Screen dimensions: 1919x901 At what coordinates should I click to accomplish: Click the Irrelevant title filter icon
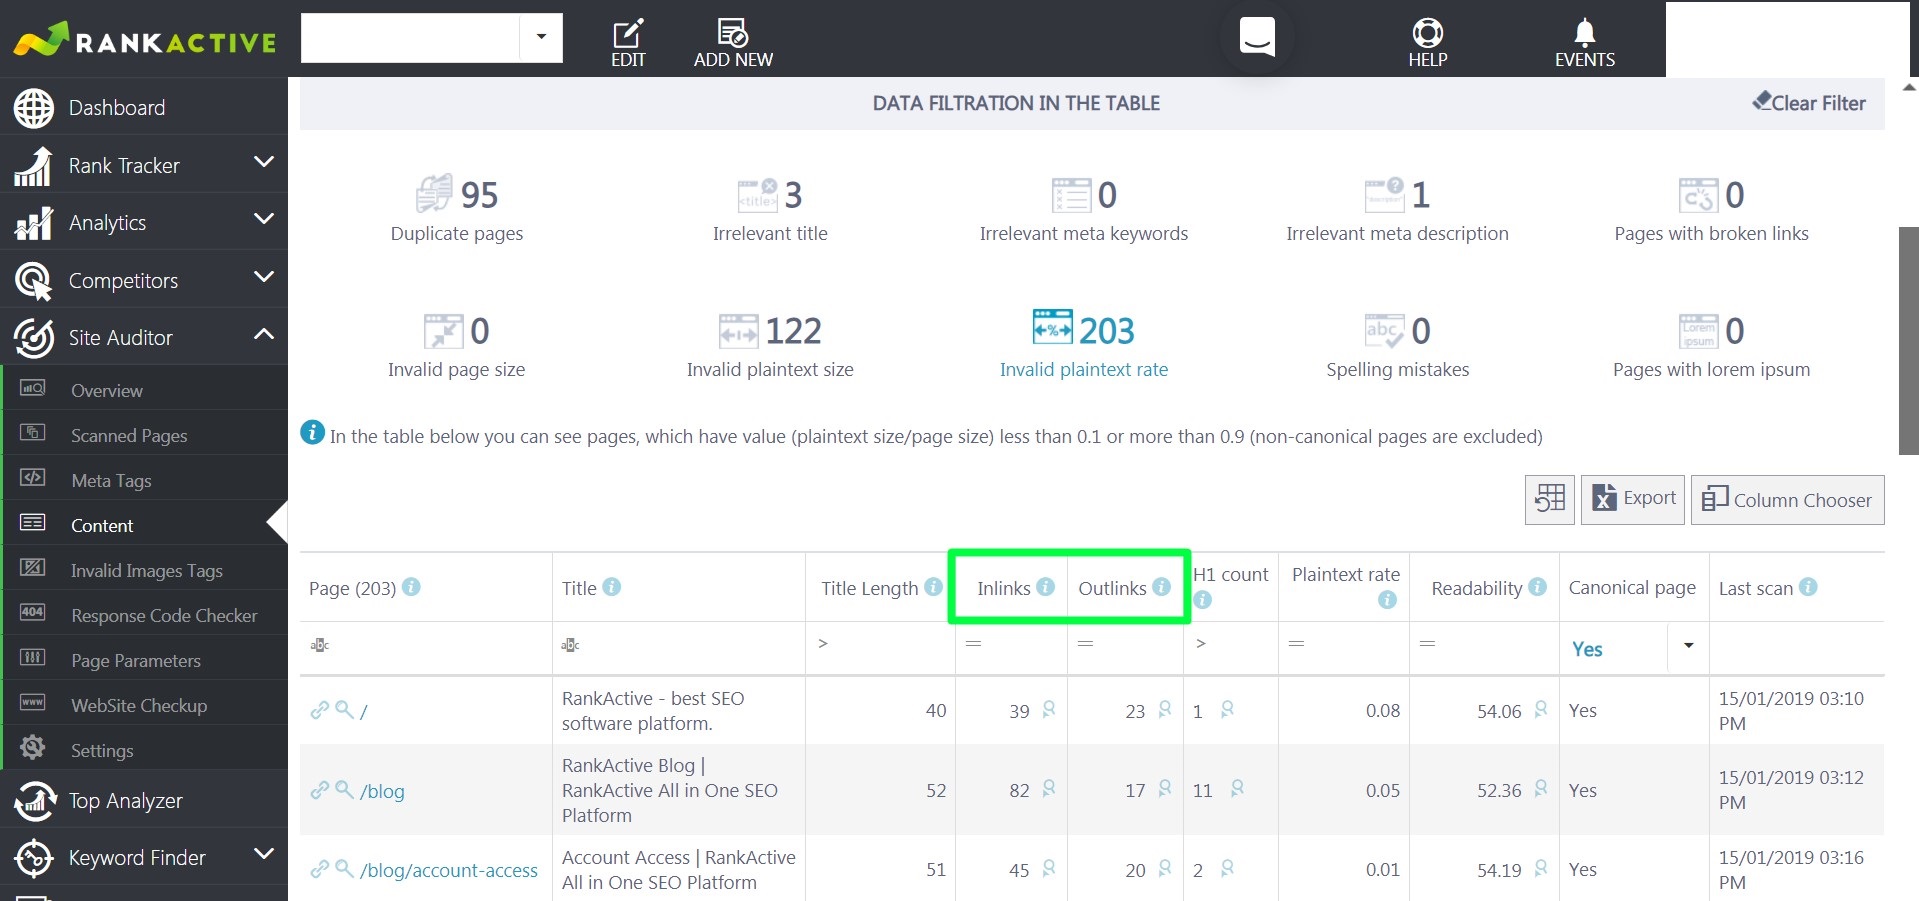click(x=757, y=194)
